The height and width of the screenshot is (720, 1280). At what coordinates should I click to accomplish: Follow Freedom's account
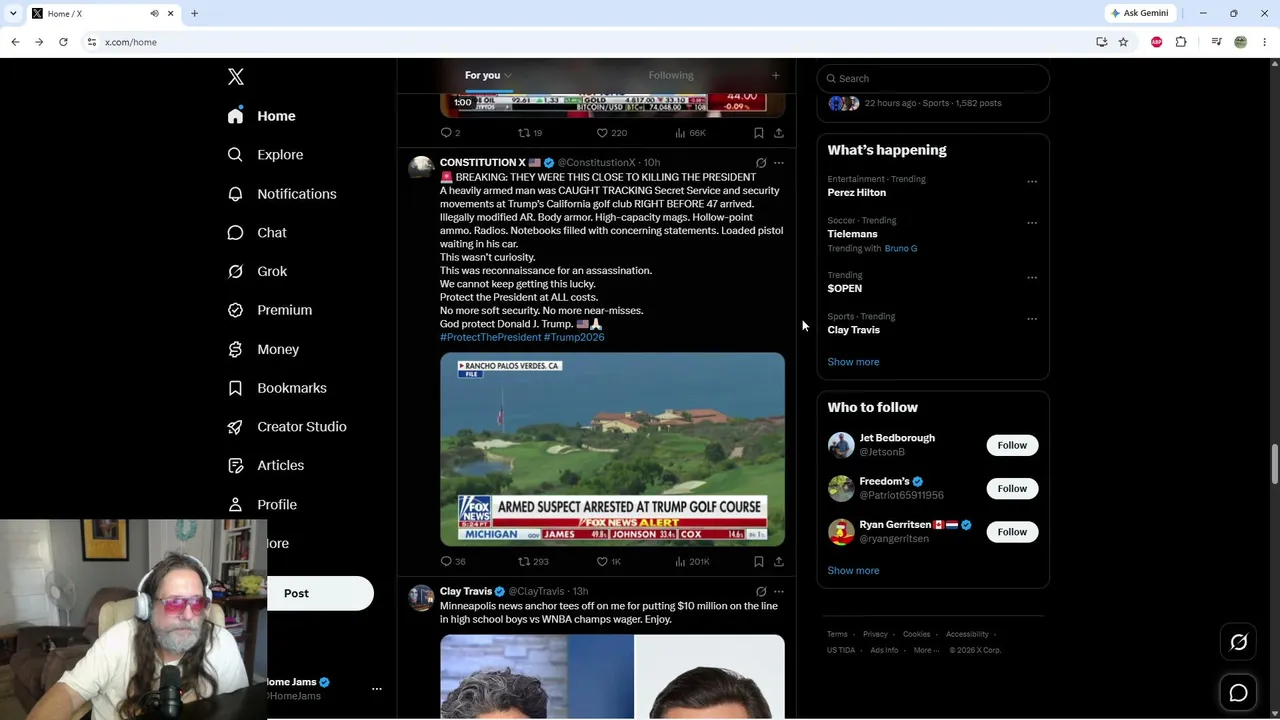tap(1012, 489)
